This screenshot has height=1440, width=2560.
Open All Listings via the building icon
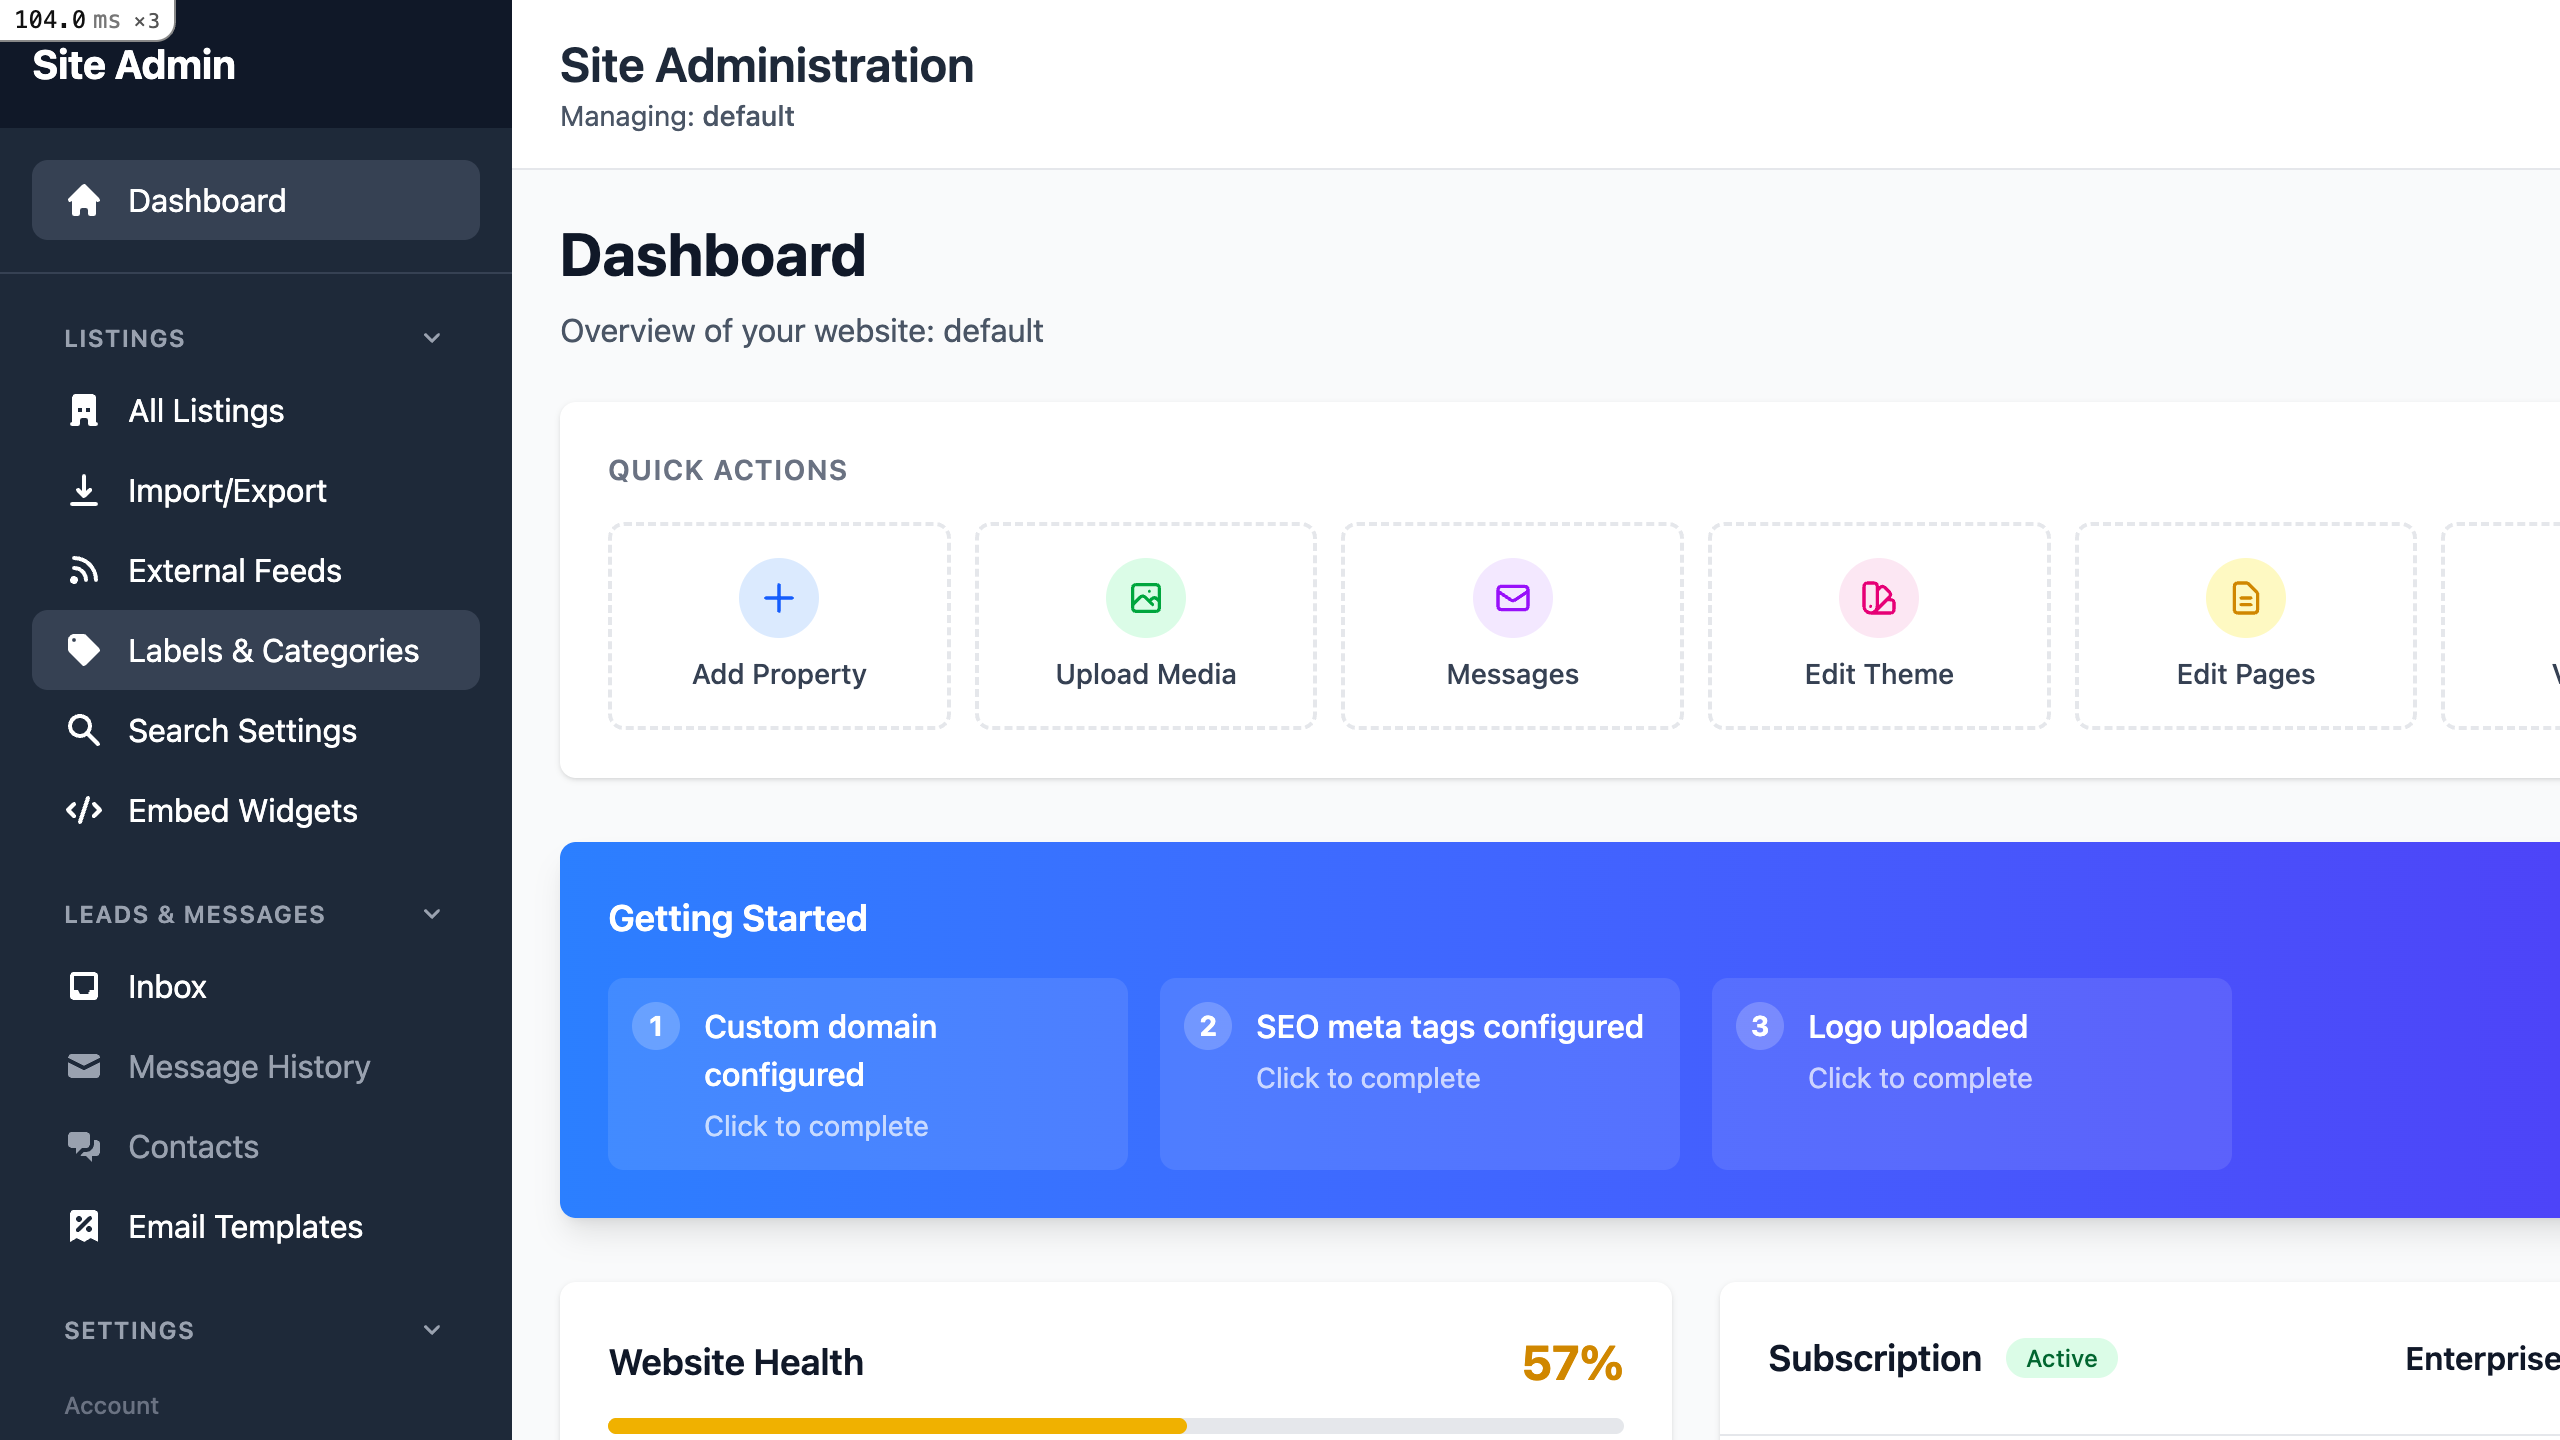pos(84,410)
